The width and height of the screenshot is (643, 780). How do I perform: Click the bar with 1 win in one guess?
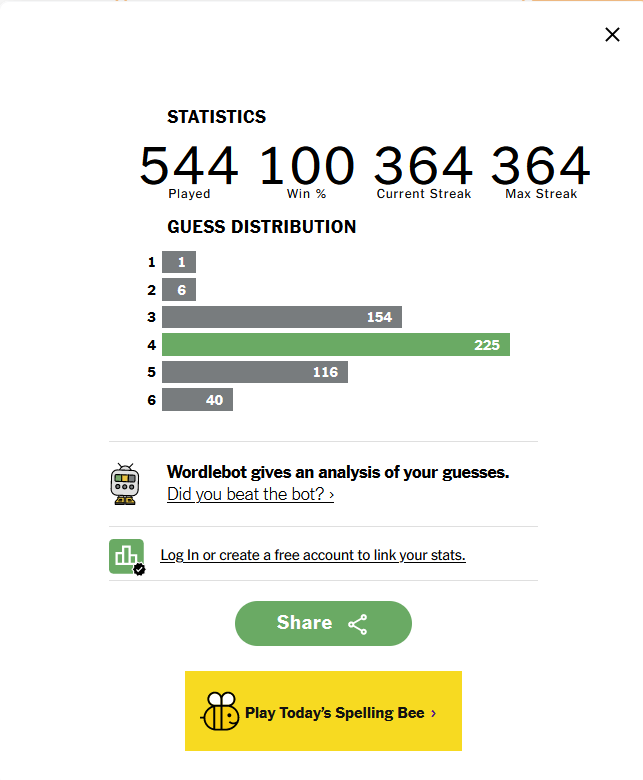point(179,262)
